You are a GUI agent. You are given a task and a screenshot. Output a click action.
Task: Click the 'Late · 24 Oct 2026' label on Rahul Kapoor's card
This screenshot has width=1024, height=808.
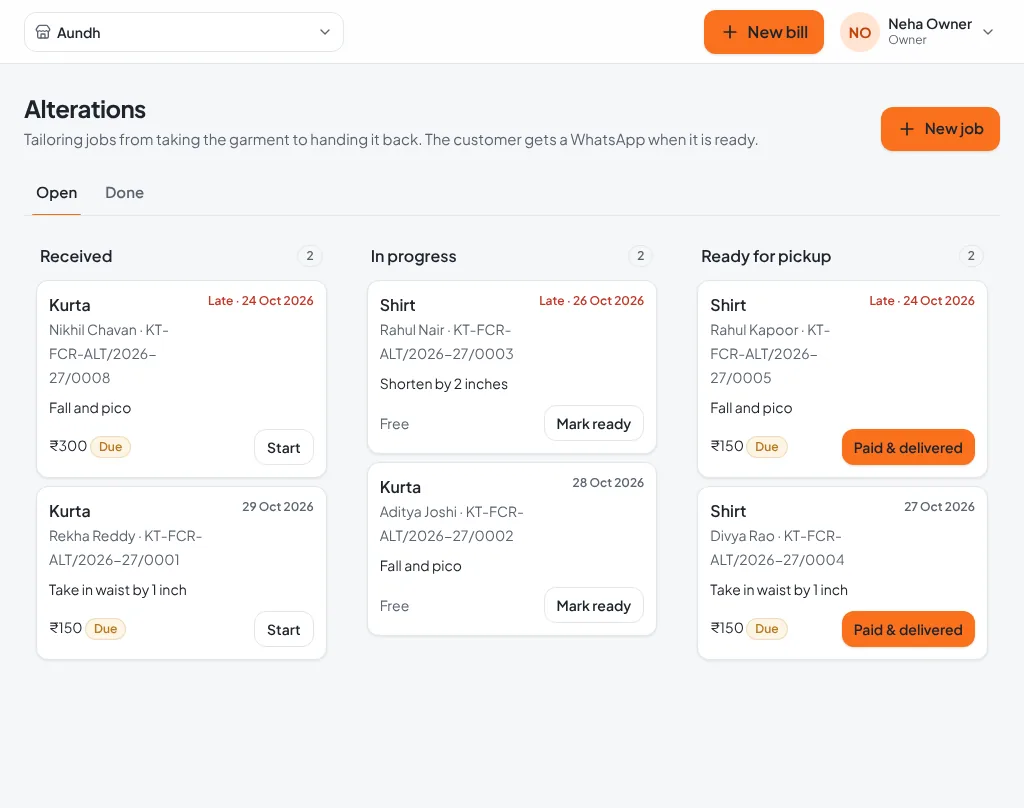pyautogui.click(x=921, y=301)
